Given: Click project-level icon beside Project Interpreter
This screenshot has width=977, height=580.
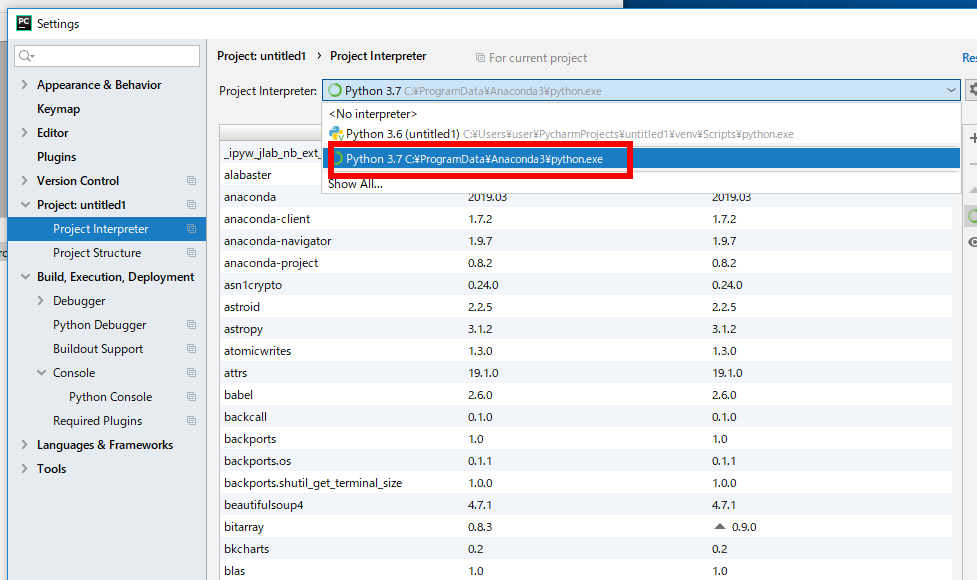Looking at the screenshot, I should coord(191,229).
